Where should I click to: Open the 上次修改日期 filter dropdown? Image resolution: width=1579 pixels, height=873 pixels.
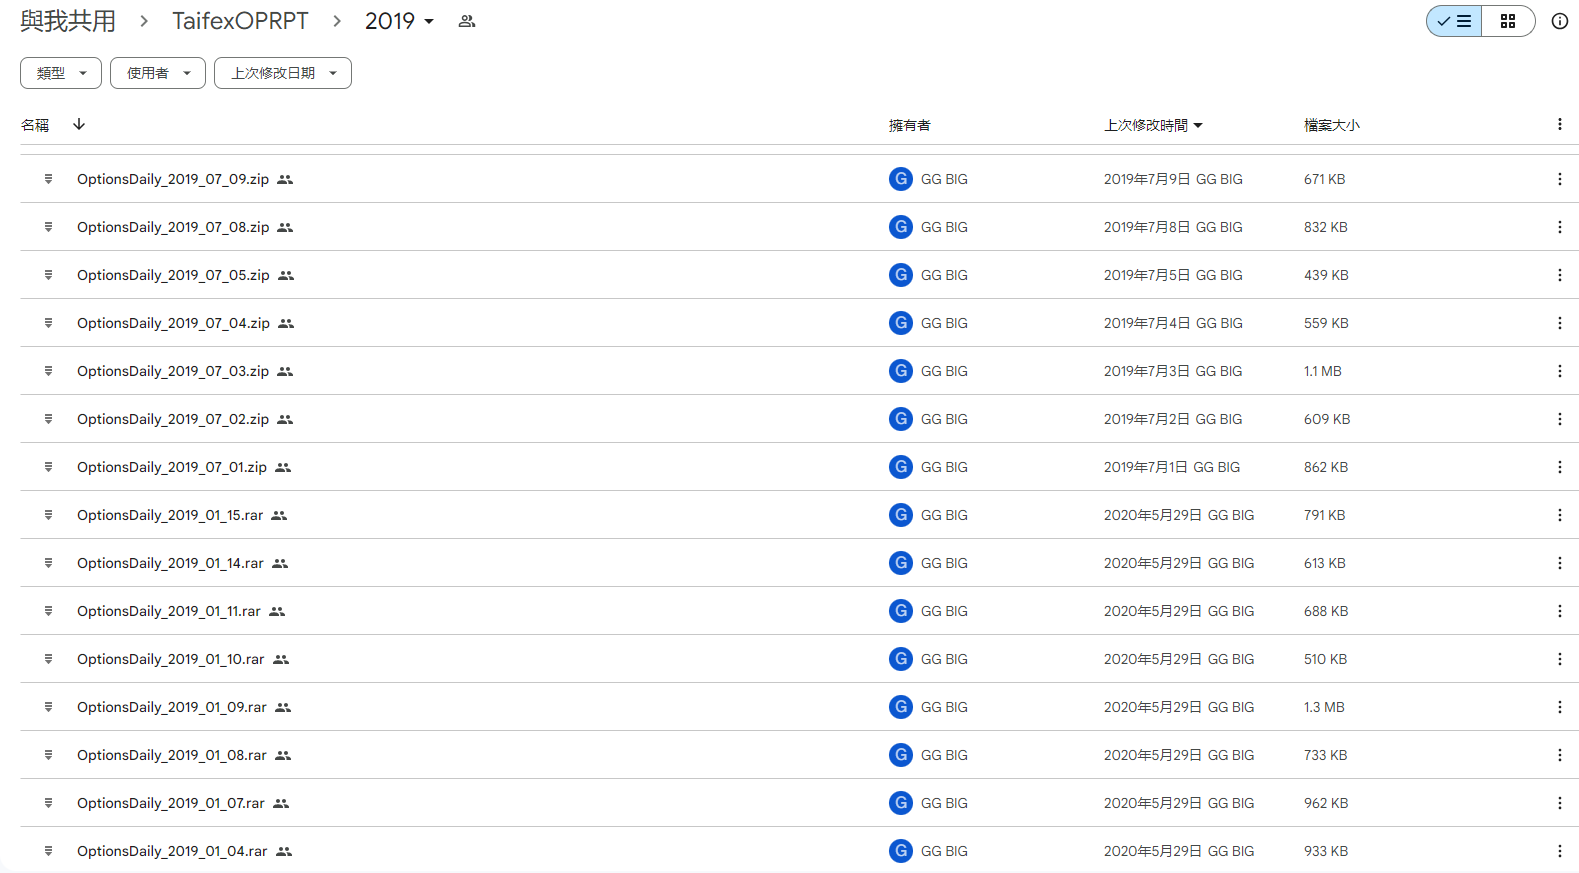[283, 73]
